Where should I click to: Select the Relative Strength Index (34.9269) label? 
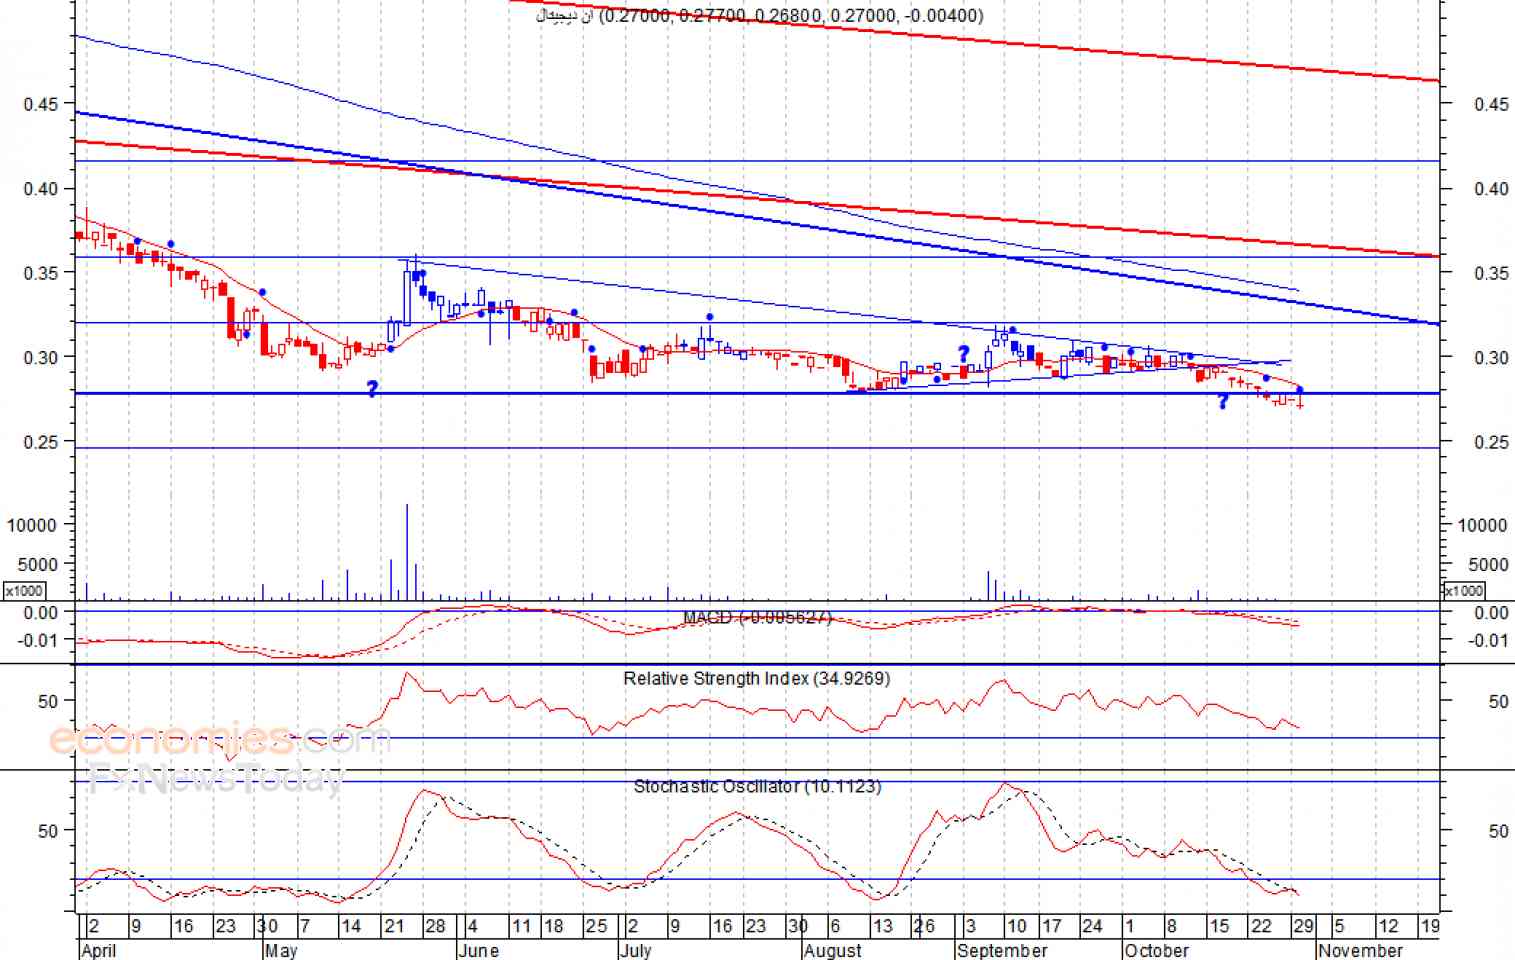click(x=757, y=678)
